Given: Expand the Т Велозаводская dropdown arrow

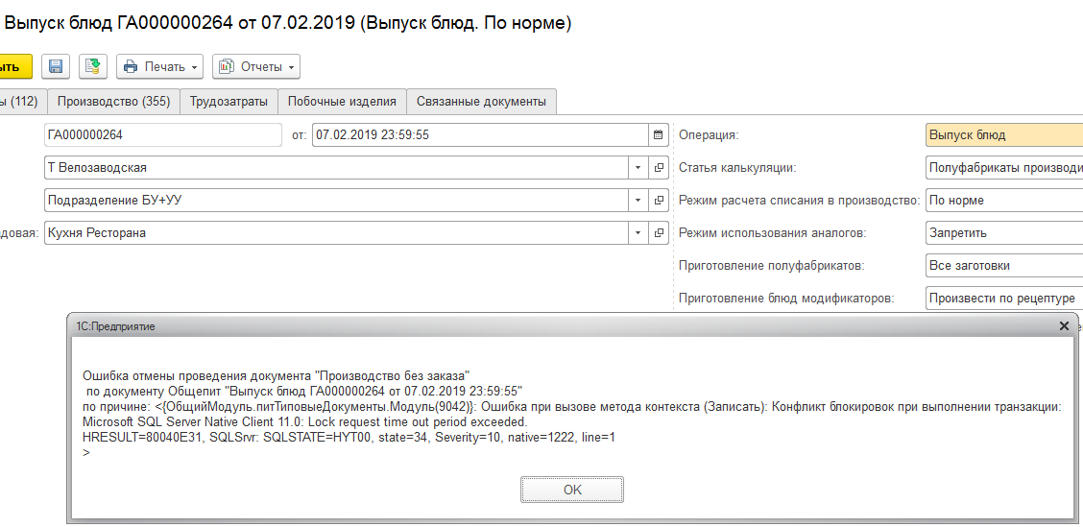Looking at the screenshot, I should pos(638,168).
